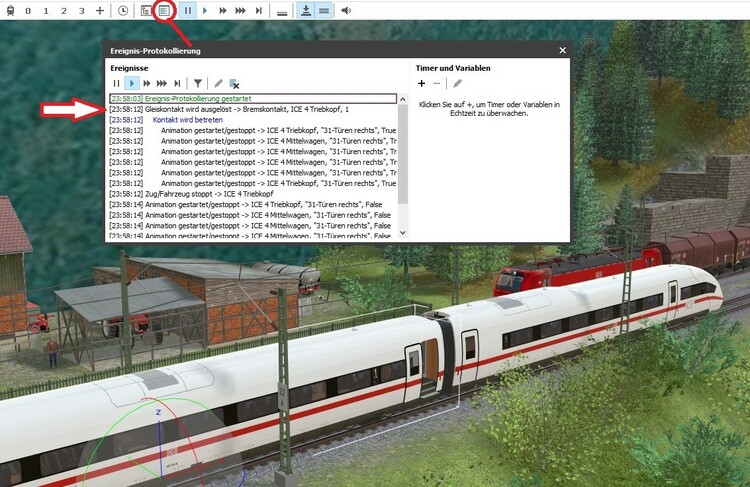
Task: Toggle the snap-to-ground download-style icon
Action: (x=306, y=10)
